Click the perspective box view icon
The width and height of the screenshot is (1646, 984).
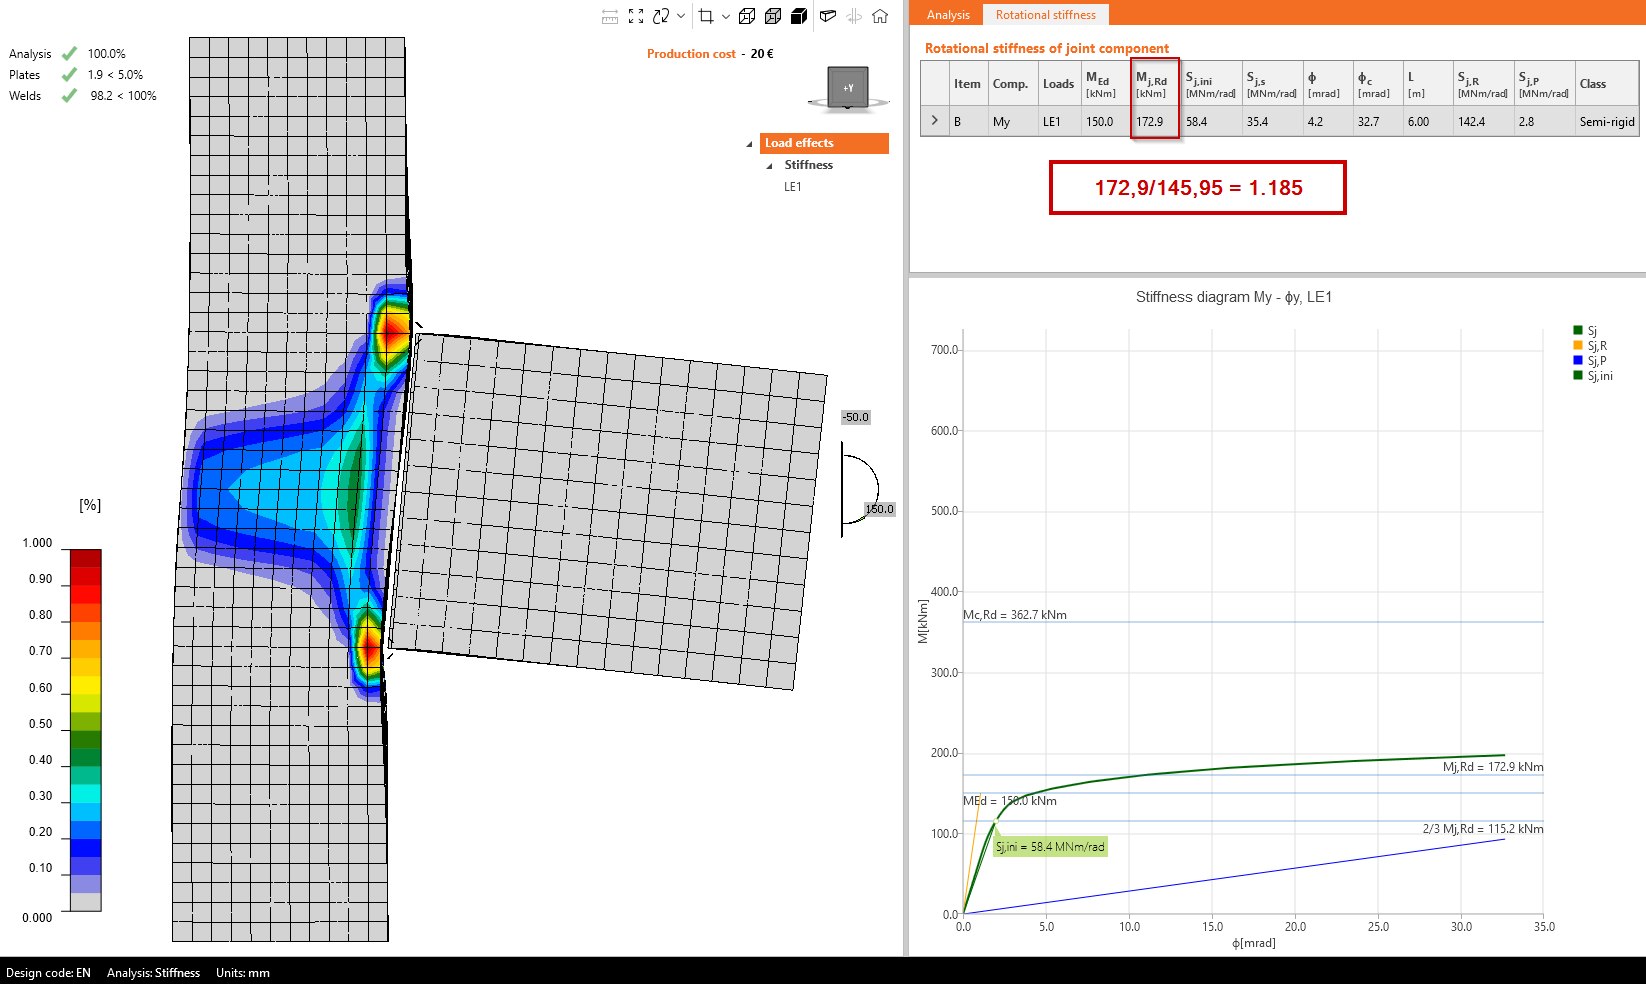(828, 16)
